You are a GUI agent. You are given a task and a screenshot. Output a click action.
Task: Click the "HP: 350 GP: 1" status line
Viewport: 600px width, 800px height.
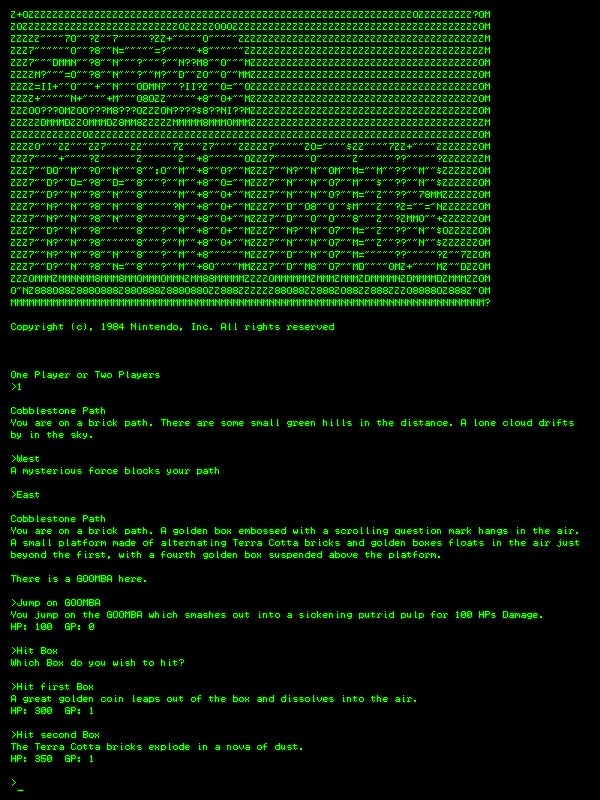pos(53,759)
